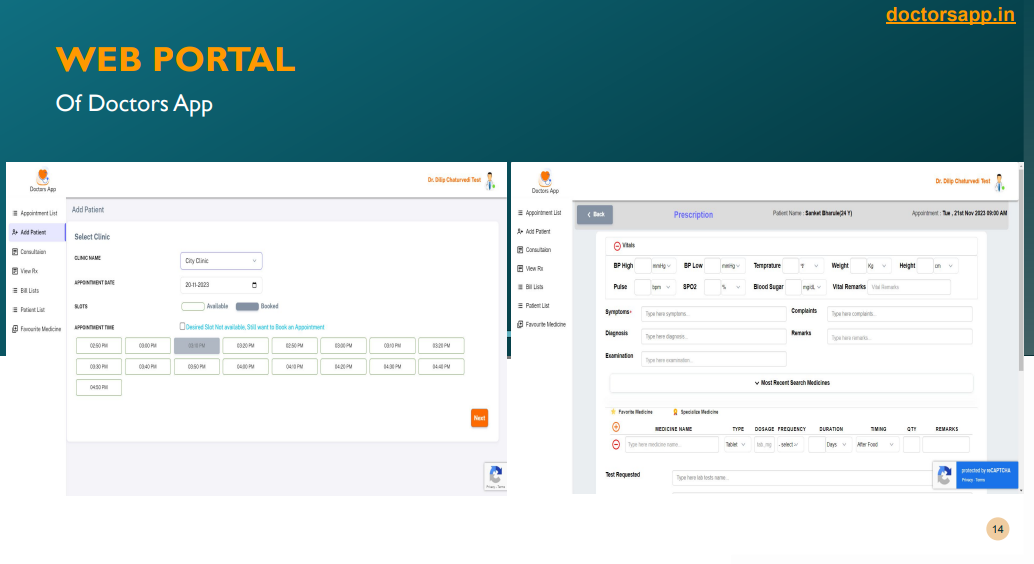The width and height of the screenshot is (1034, 564).
Task: Select the 04:20 PM appointment slot
Action: (343, 366)
